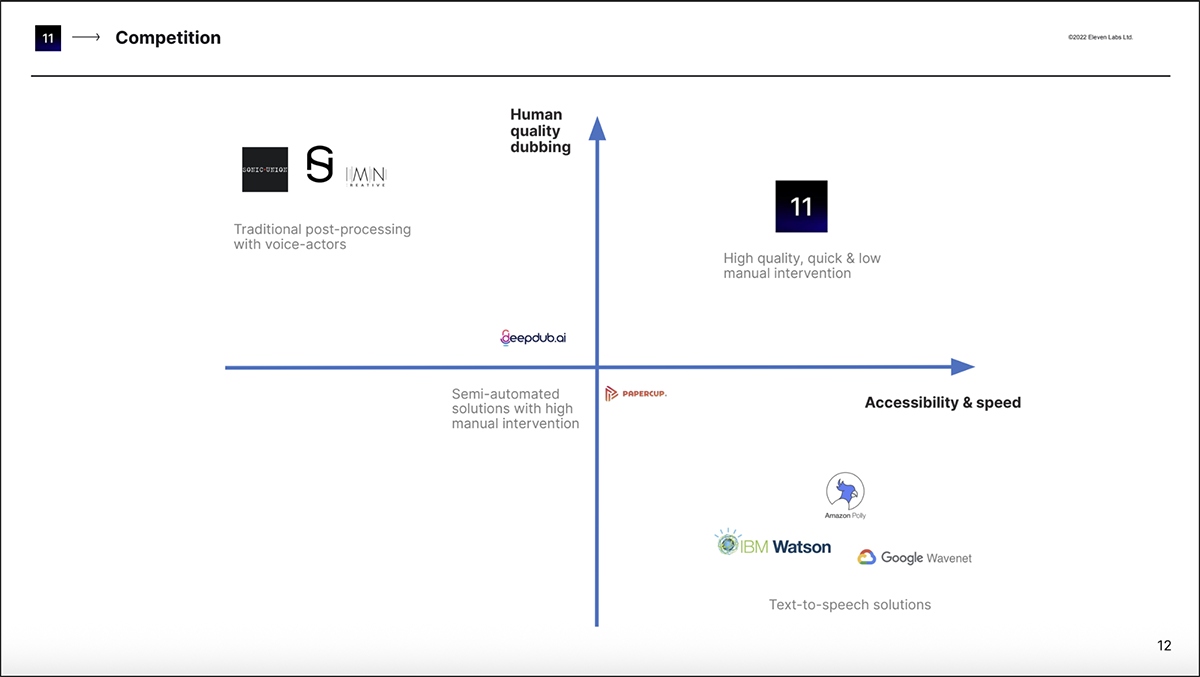Select the Google multicolor cloud icon
Viewport: 1200px width, 677px height.
click(867, 557)
